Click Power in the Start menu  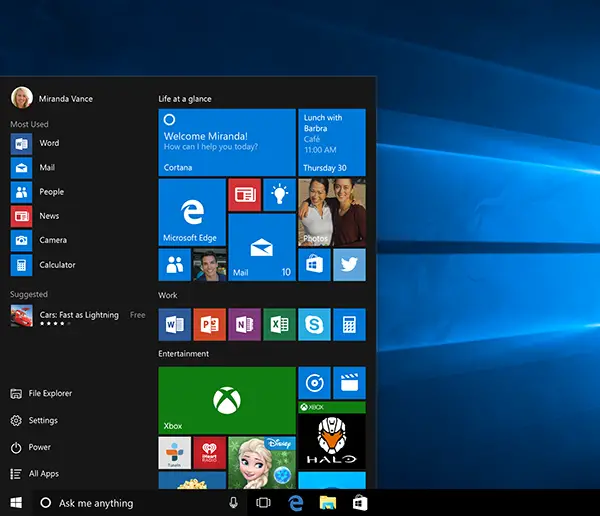(30, 447)
